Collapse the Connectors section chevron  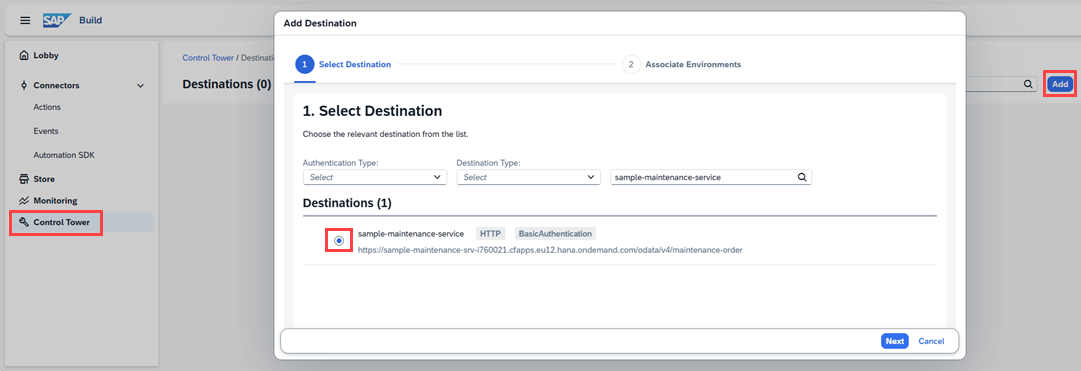tap(141, 86)
